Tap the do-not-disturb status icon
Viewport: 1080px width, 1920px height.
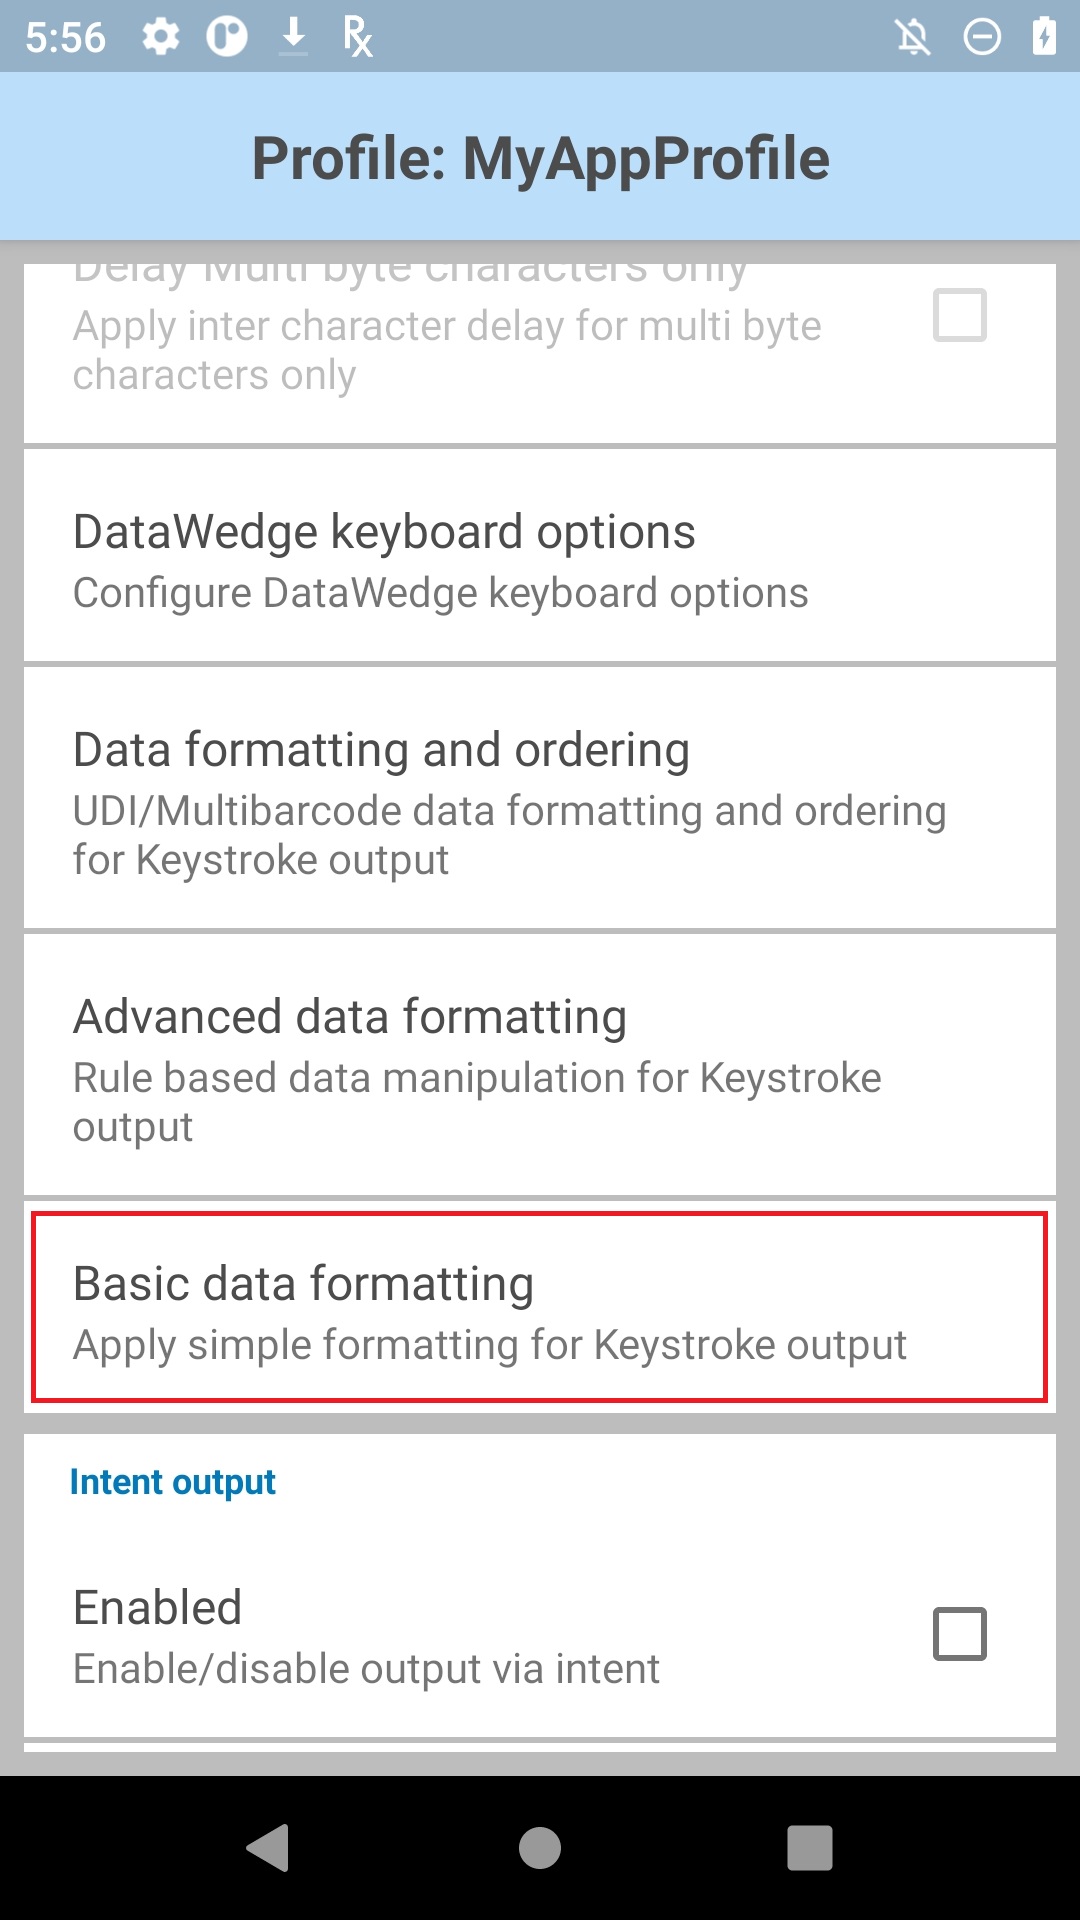coord(981,38)
